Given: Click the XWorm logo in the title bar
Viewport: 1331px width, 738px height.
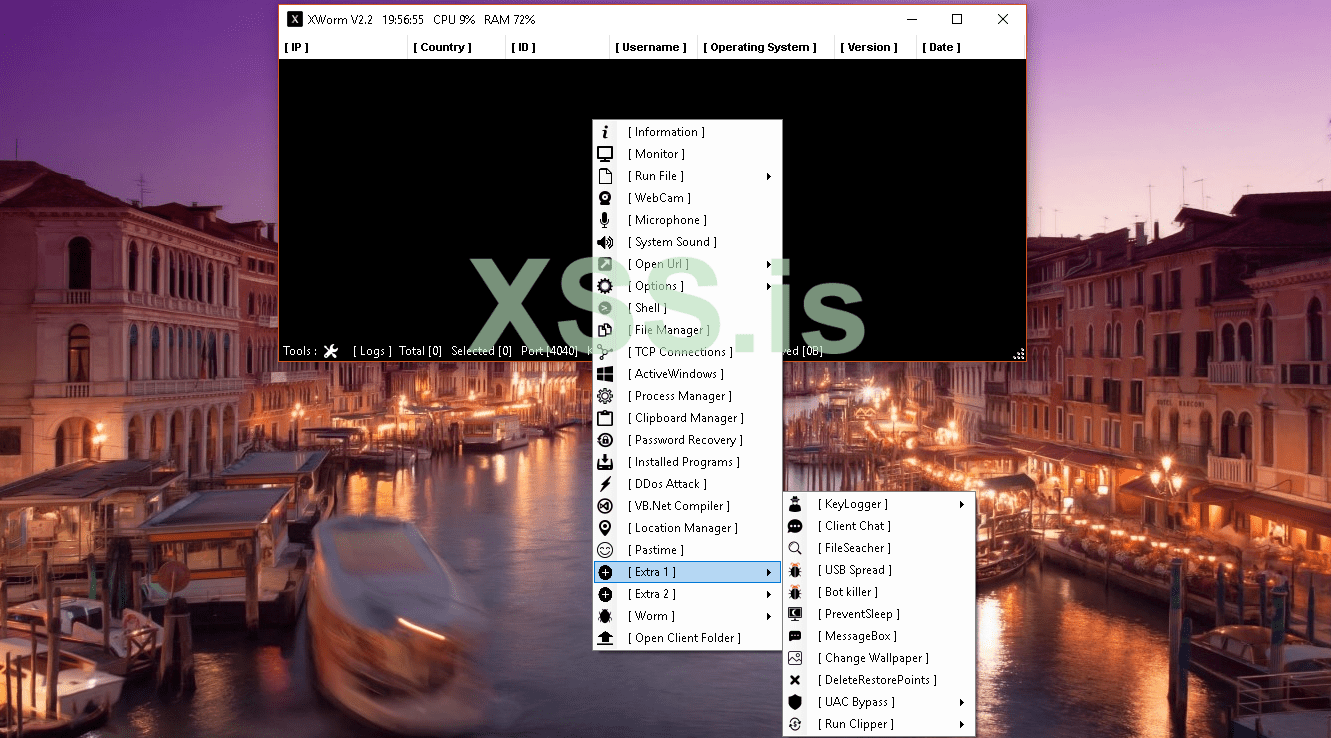Looking at the screenshot, I should click(295, 19).
